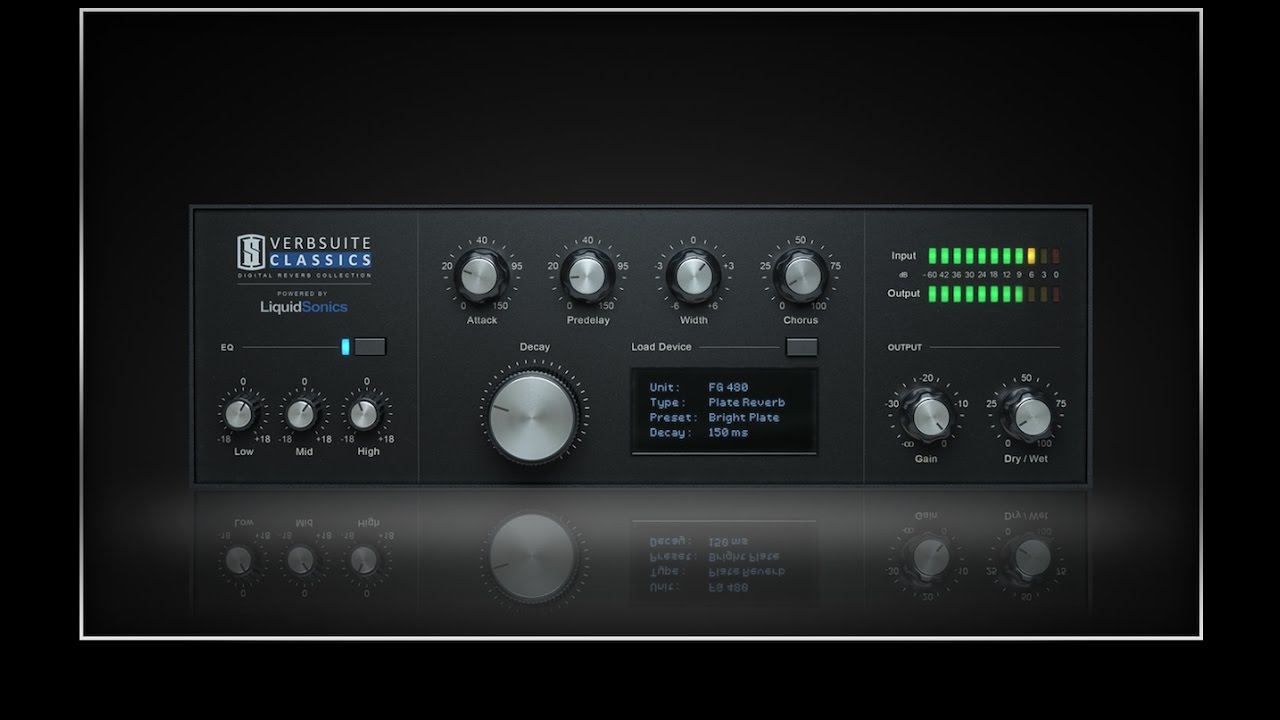The height and width of the screenshot is (720, 1280).
Task: Click the output Gain knob
Action: pos(927,416)
